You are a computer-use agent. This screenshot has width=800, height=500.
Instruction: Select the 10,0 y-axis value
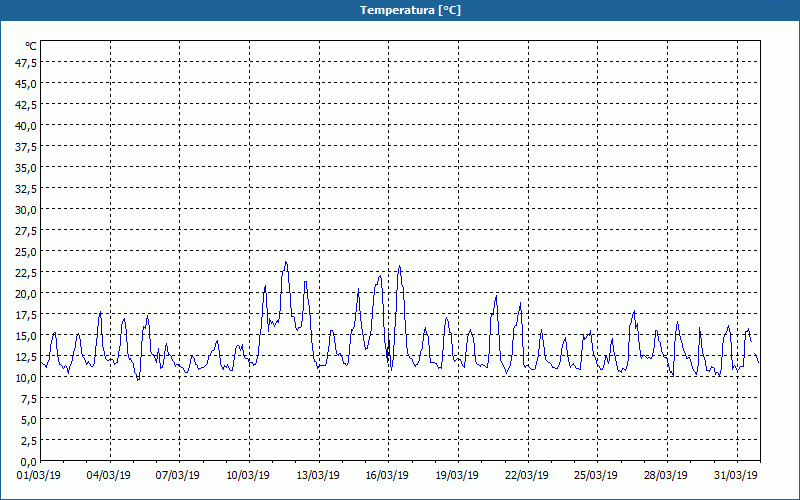(x=26, y=378)
